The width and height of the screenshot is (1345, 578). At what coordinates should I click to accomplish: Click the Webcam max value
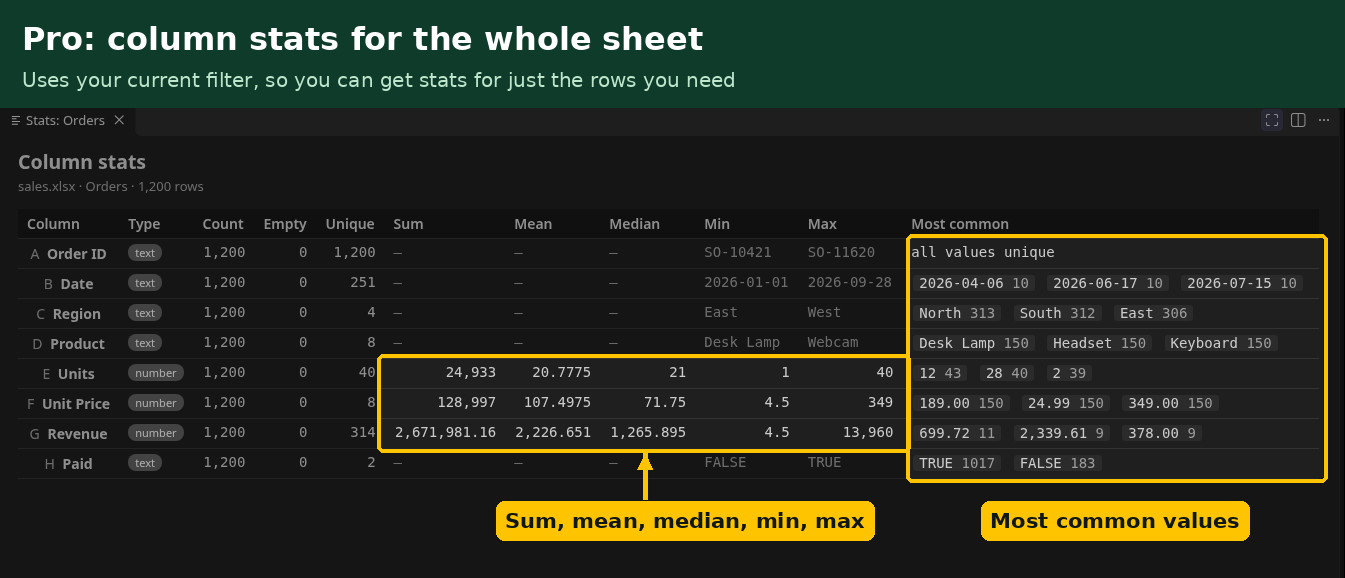click(x=833, y=342)
